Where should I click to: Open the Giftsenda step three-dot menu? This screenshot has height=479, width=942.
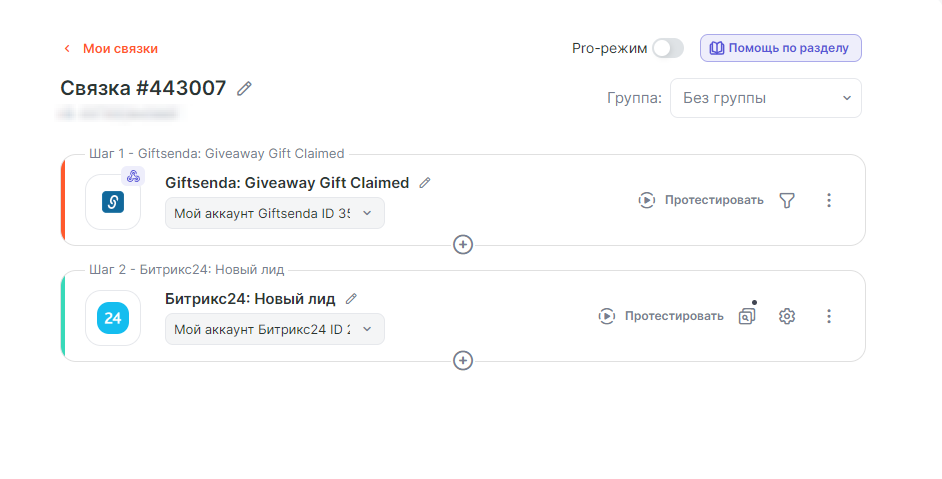[828, 200]
